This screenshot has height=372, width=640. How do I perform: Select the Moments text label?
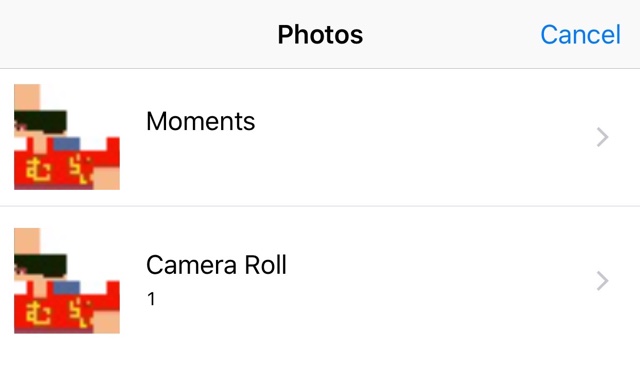click(x=200, y=121)
